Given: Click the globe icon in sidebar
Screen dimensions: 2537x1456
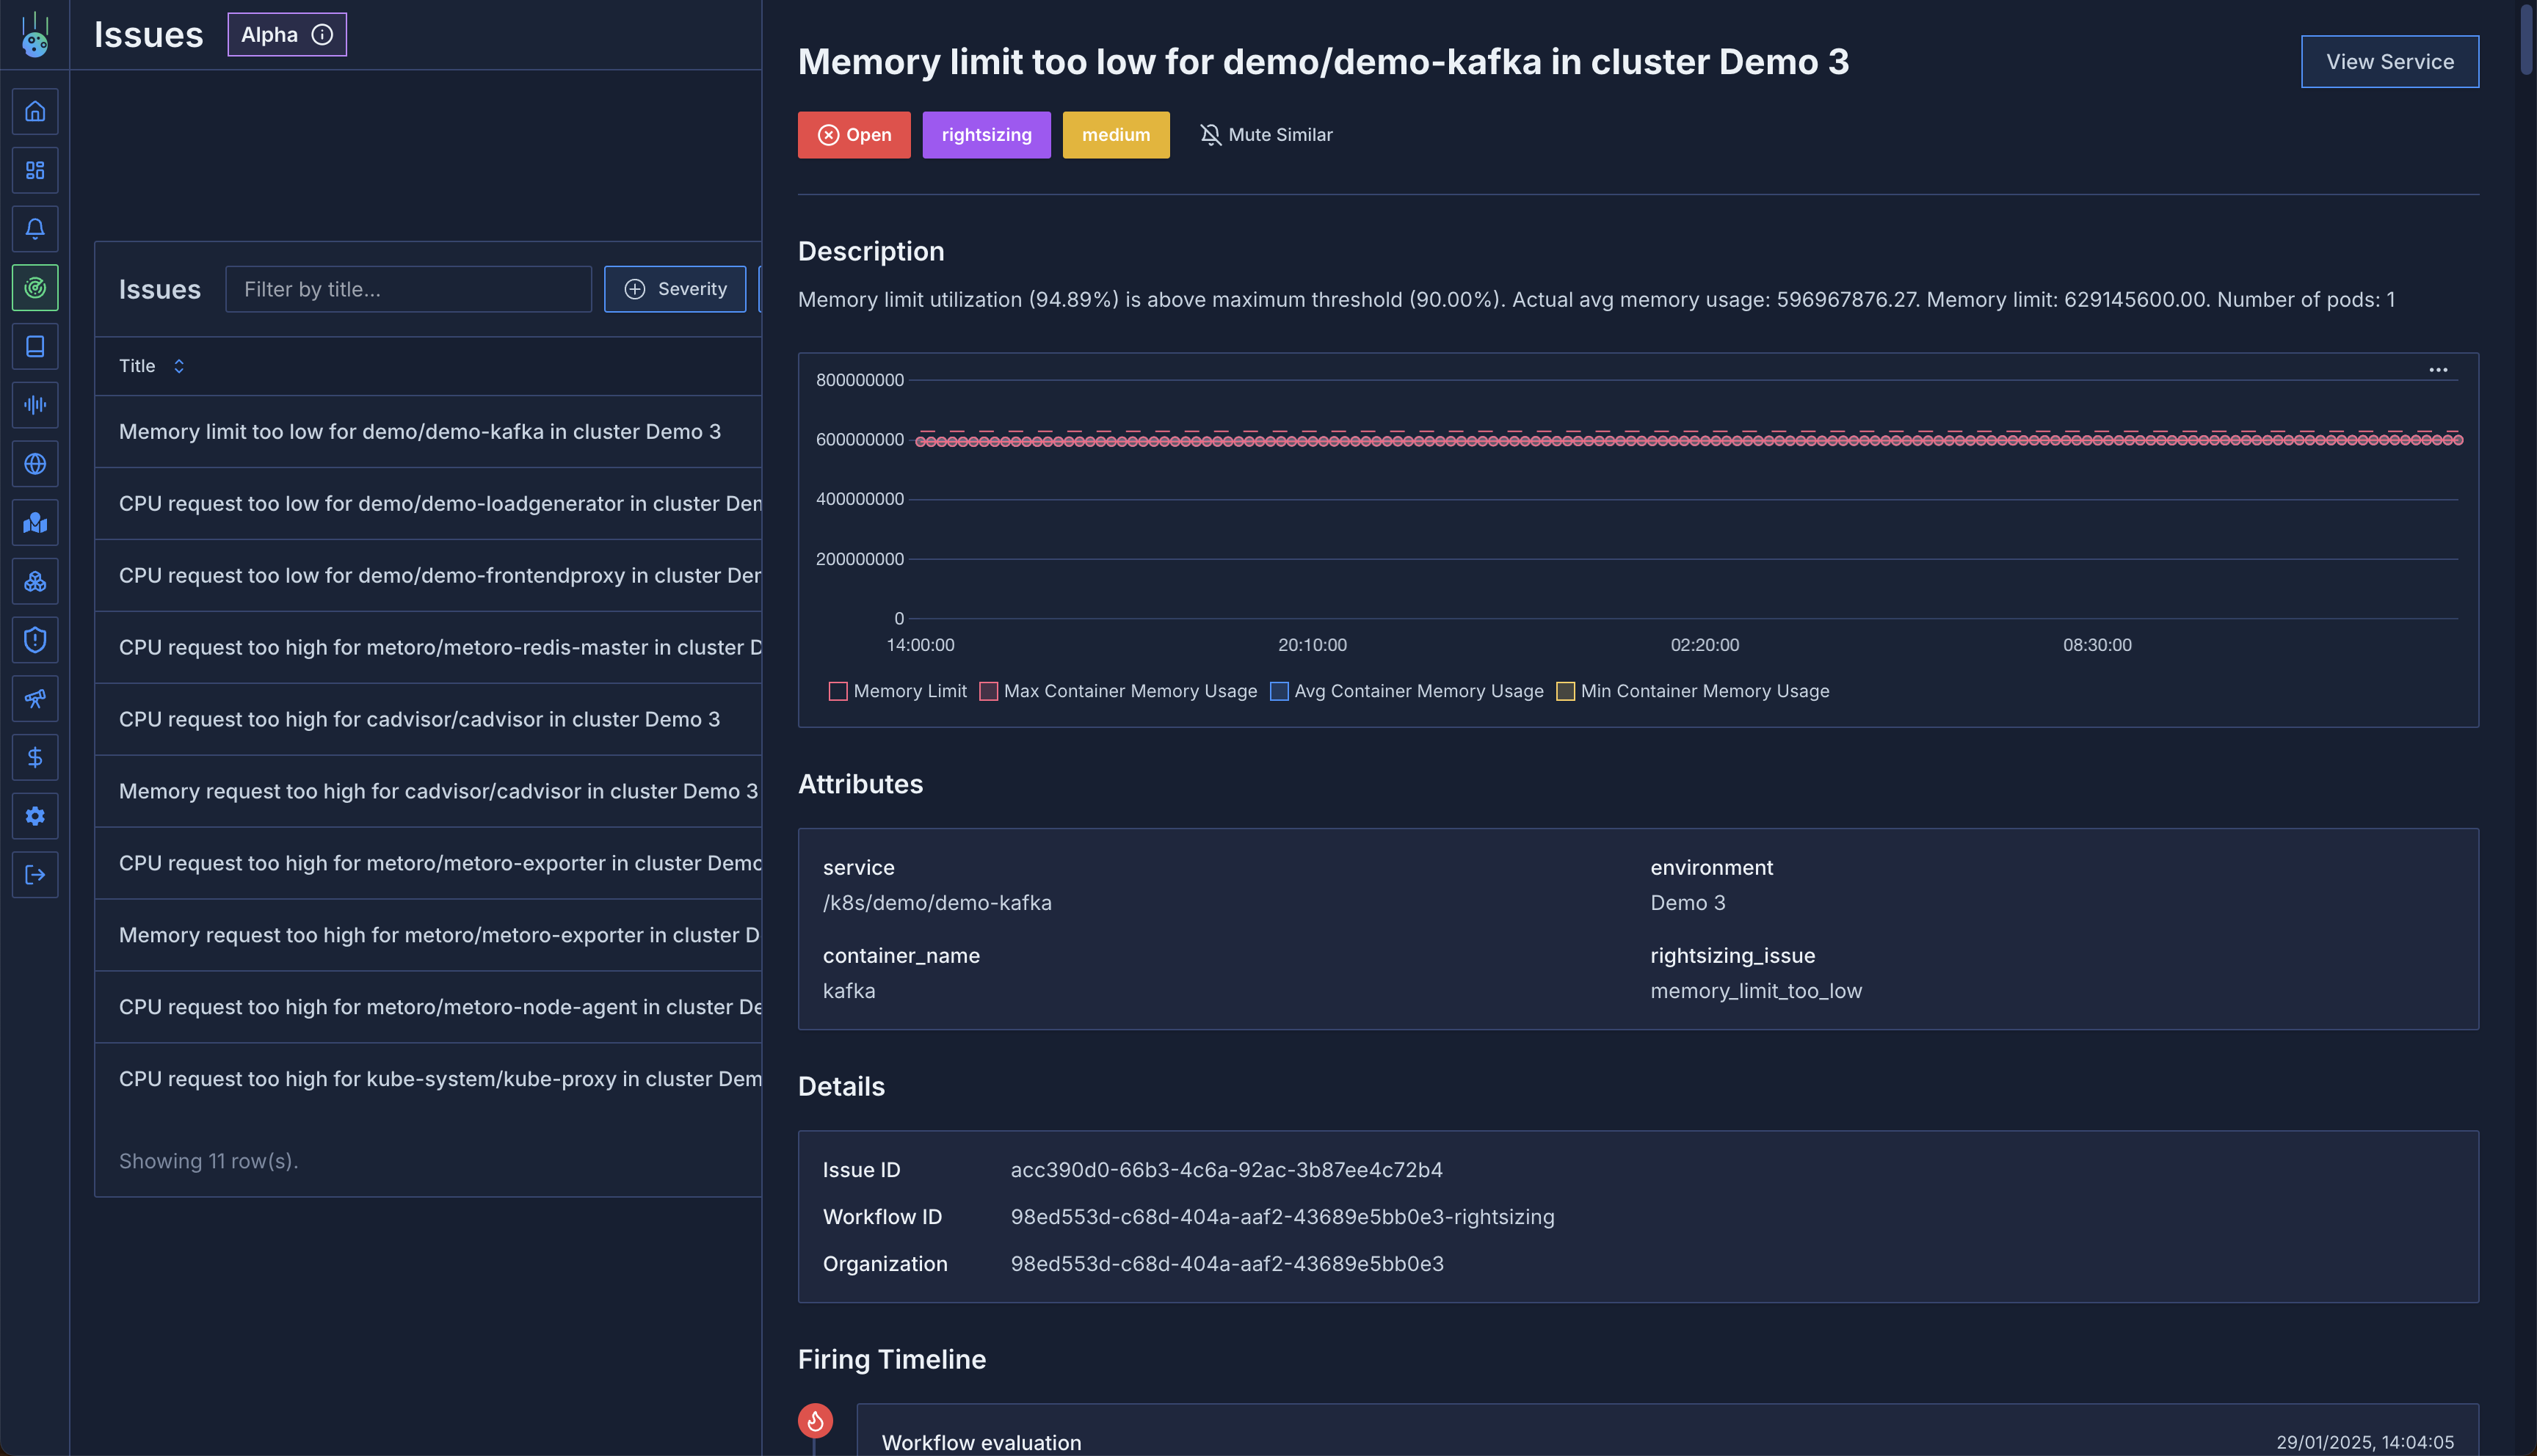Looking at the screenshot, I should (35, 464).
